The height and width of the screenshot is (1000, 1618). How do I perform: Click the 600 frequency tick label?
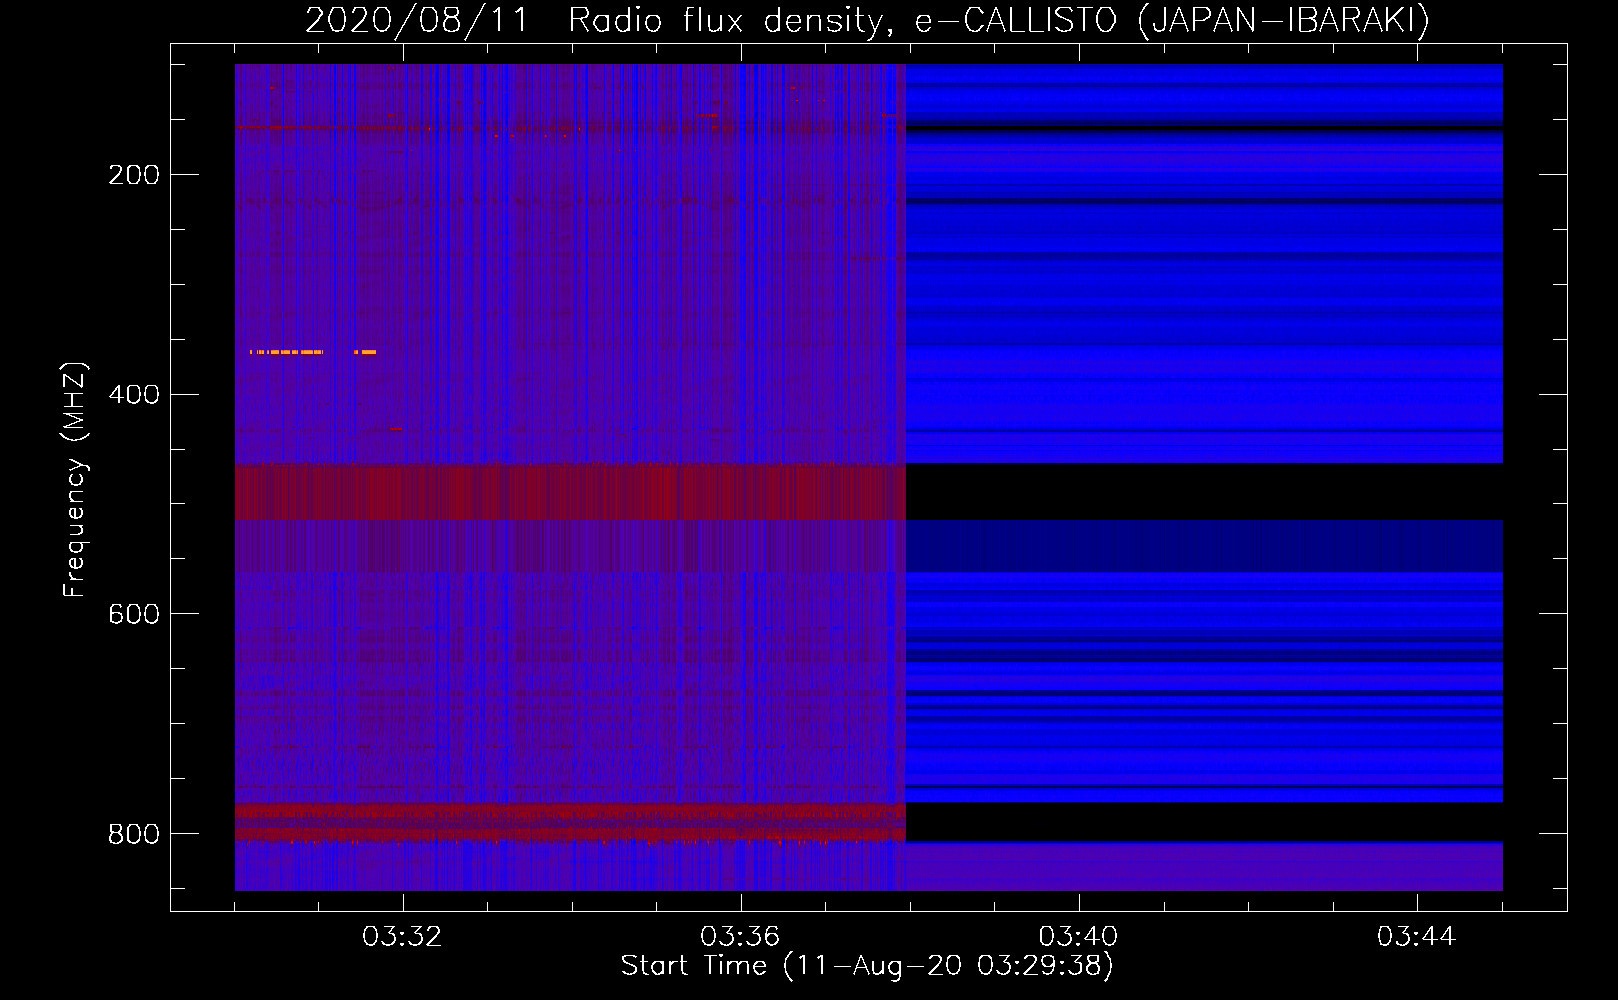pos(134,614)
